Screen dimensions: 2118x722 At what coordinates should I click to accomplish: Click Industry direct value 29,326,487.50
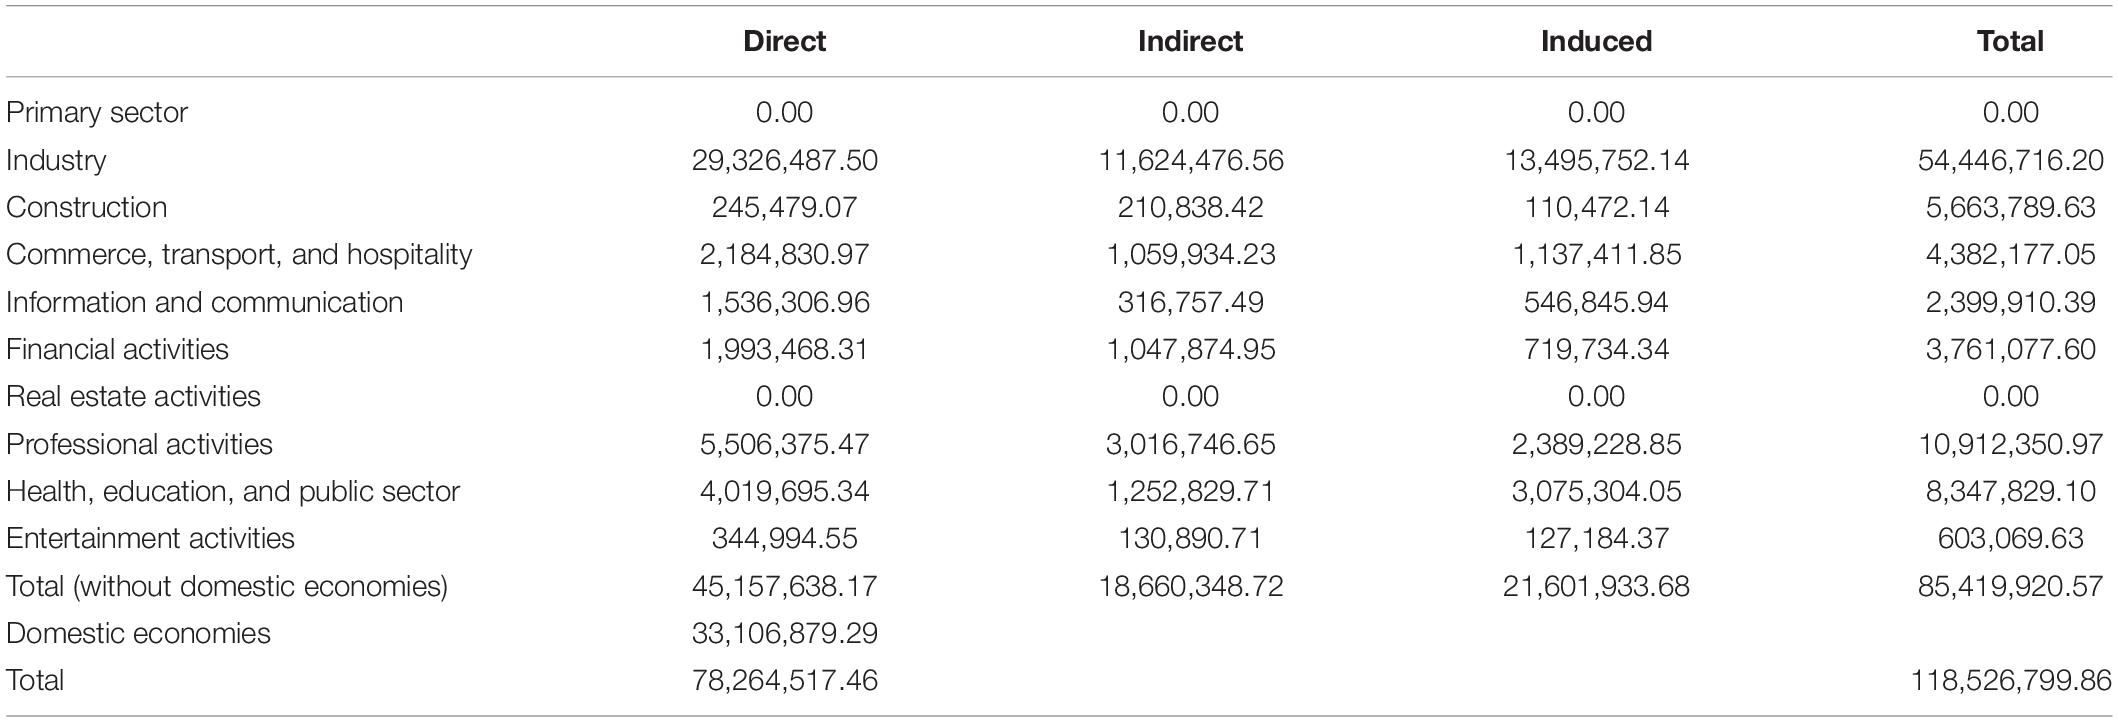point(784,160)
